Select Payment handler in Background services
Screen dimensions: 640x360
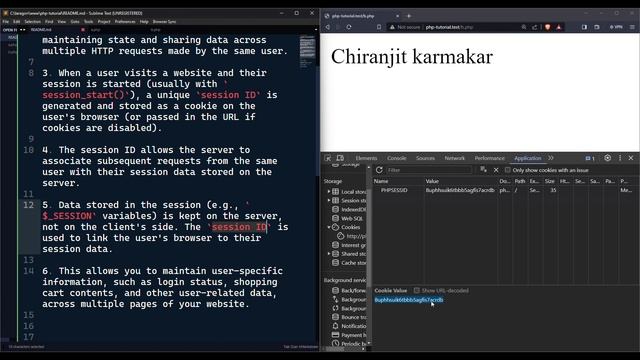349,335
